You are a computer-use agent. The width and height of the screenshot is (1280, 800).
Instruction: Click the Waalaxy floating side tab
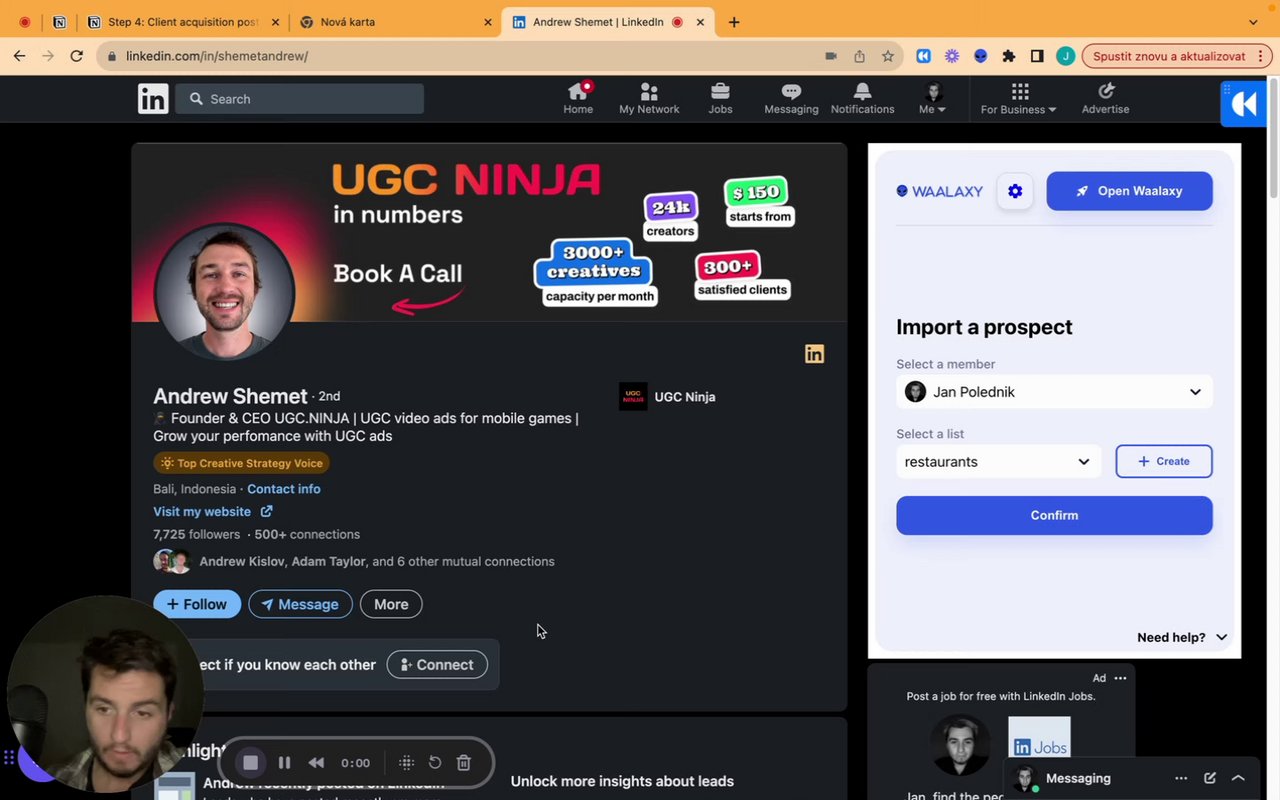coord(1243,104)
